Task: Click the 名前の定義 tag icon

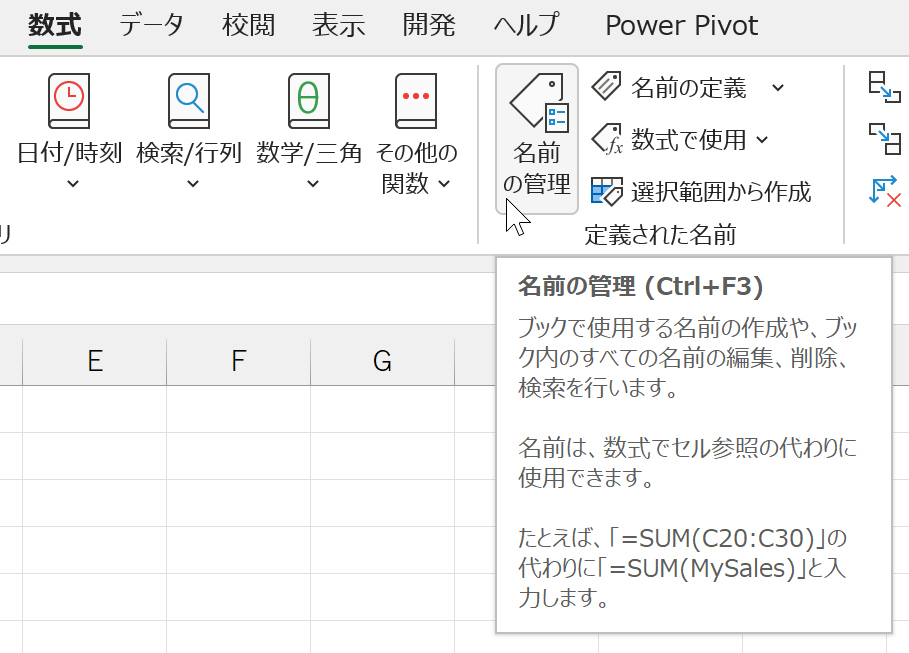Action: pos(606,88)
